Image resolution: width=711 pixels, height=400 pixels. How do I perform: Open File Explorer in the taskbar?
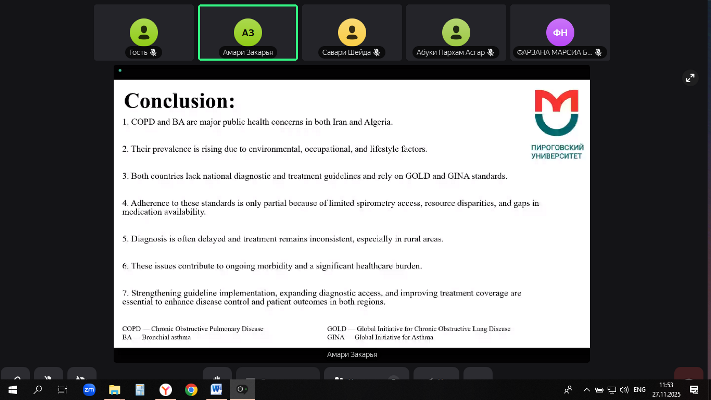tap(115, 389)
